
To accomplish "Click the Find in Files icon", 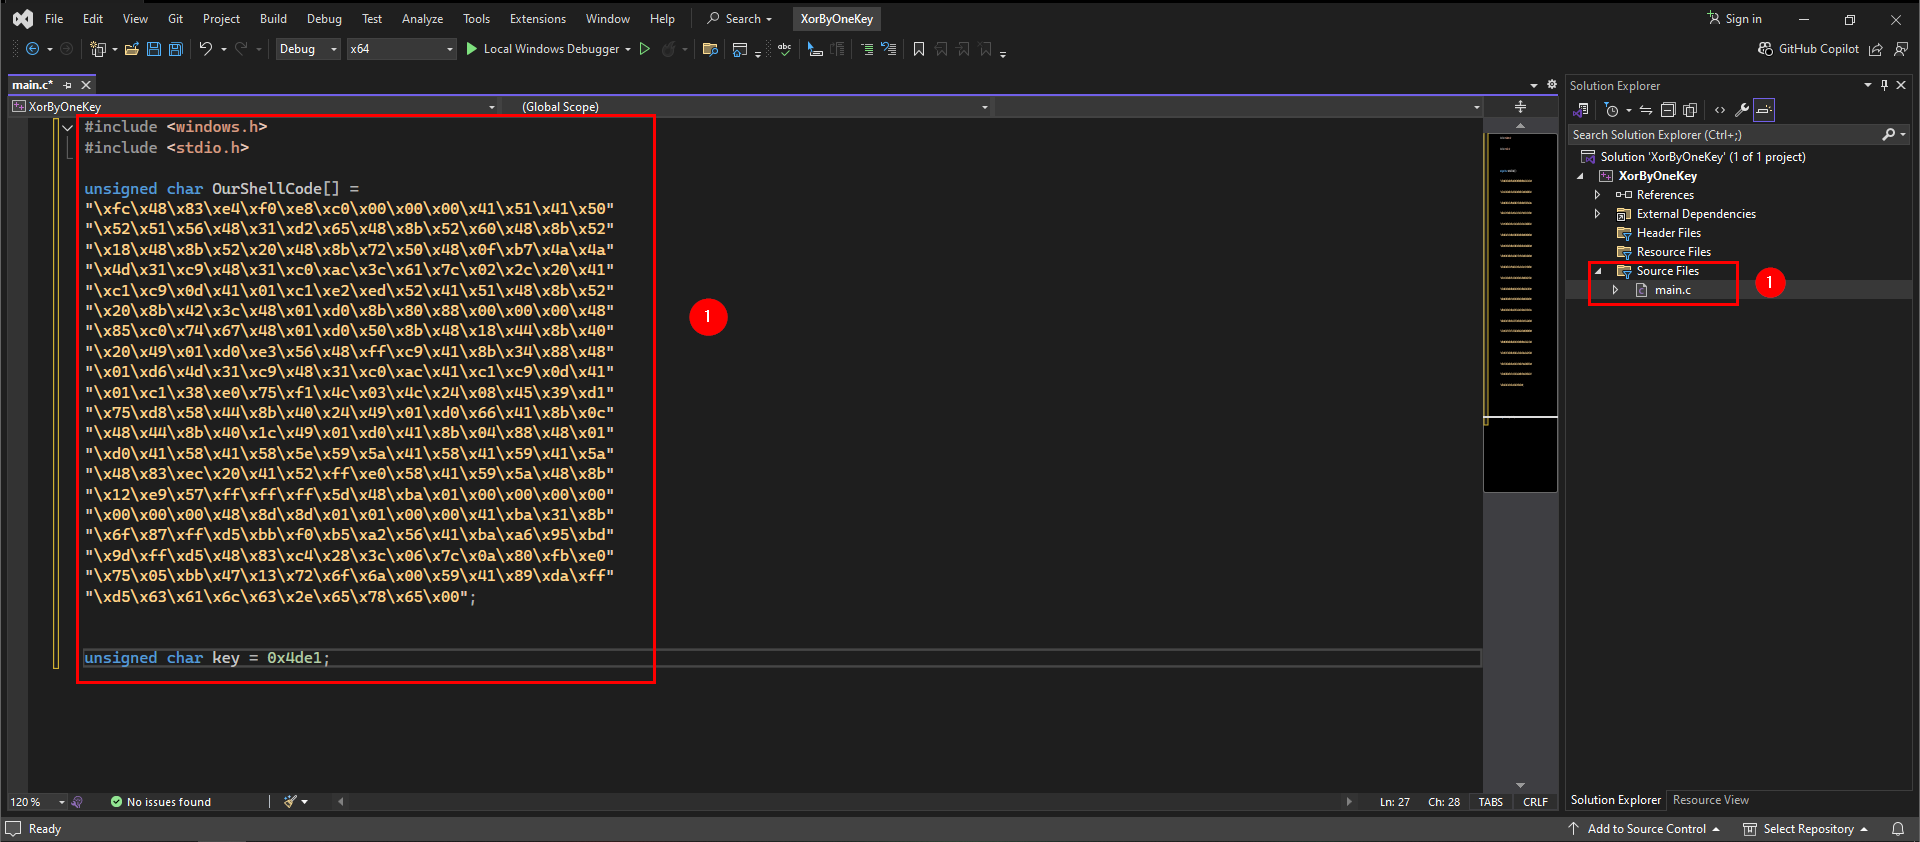I will tap(710, 49).
